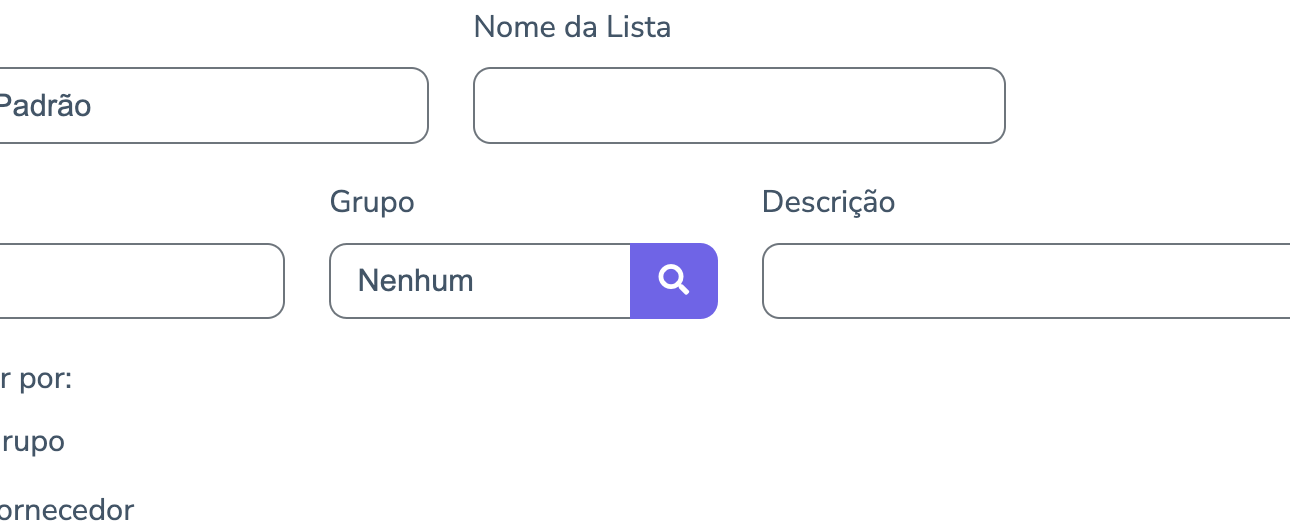
Task: Click the Nenhum text inside Grupo
Action: coord(416,281)
